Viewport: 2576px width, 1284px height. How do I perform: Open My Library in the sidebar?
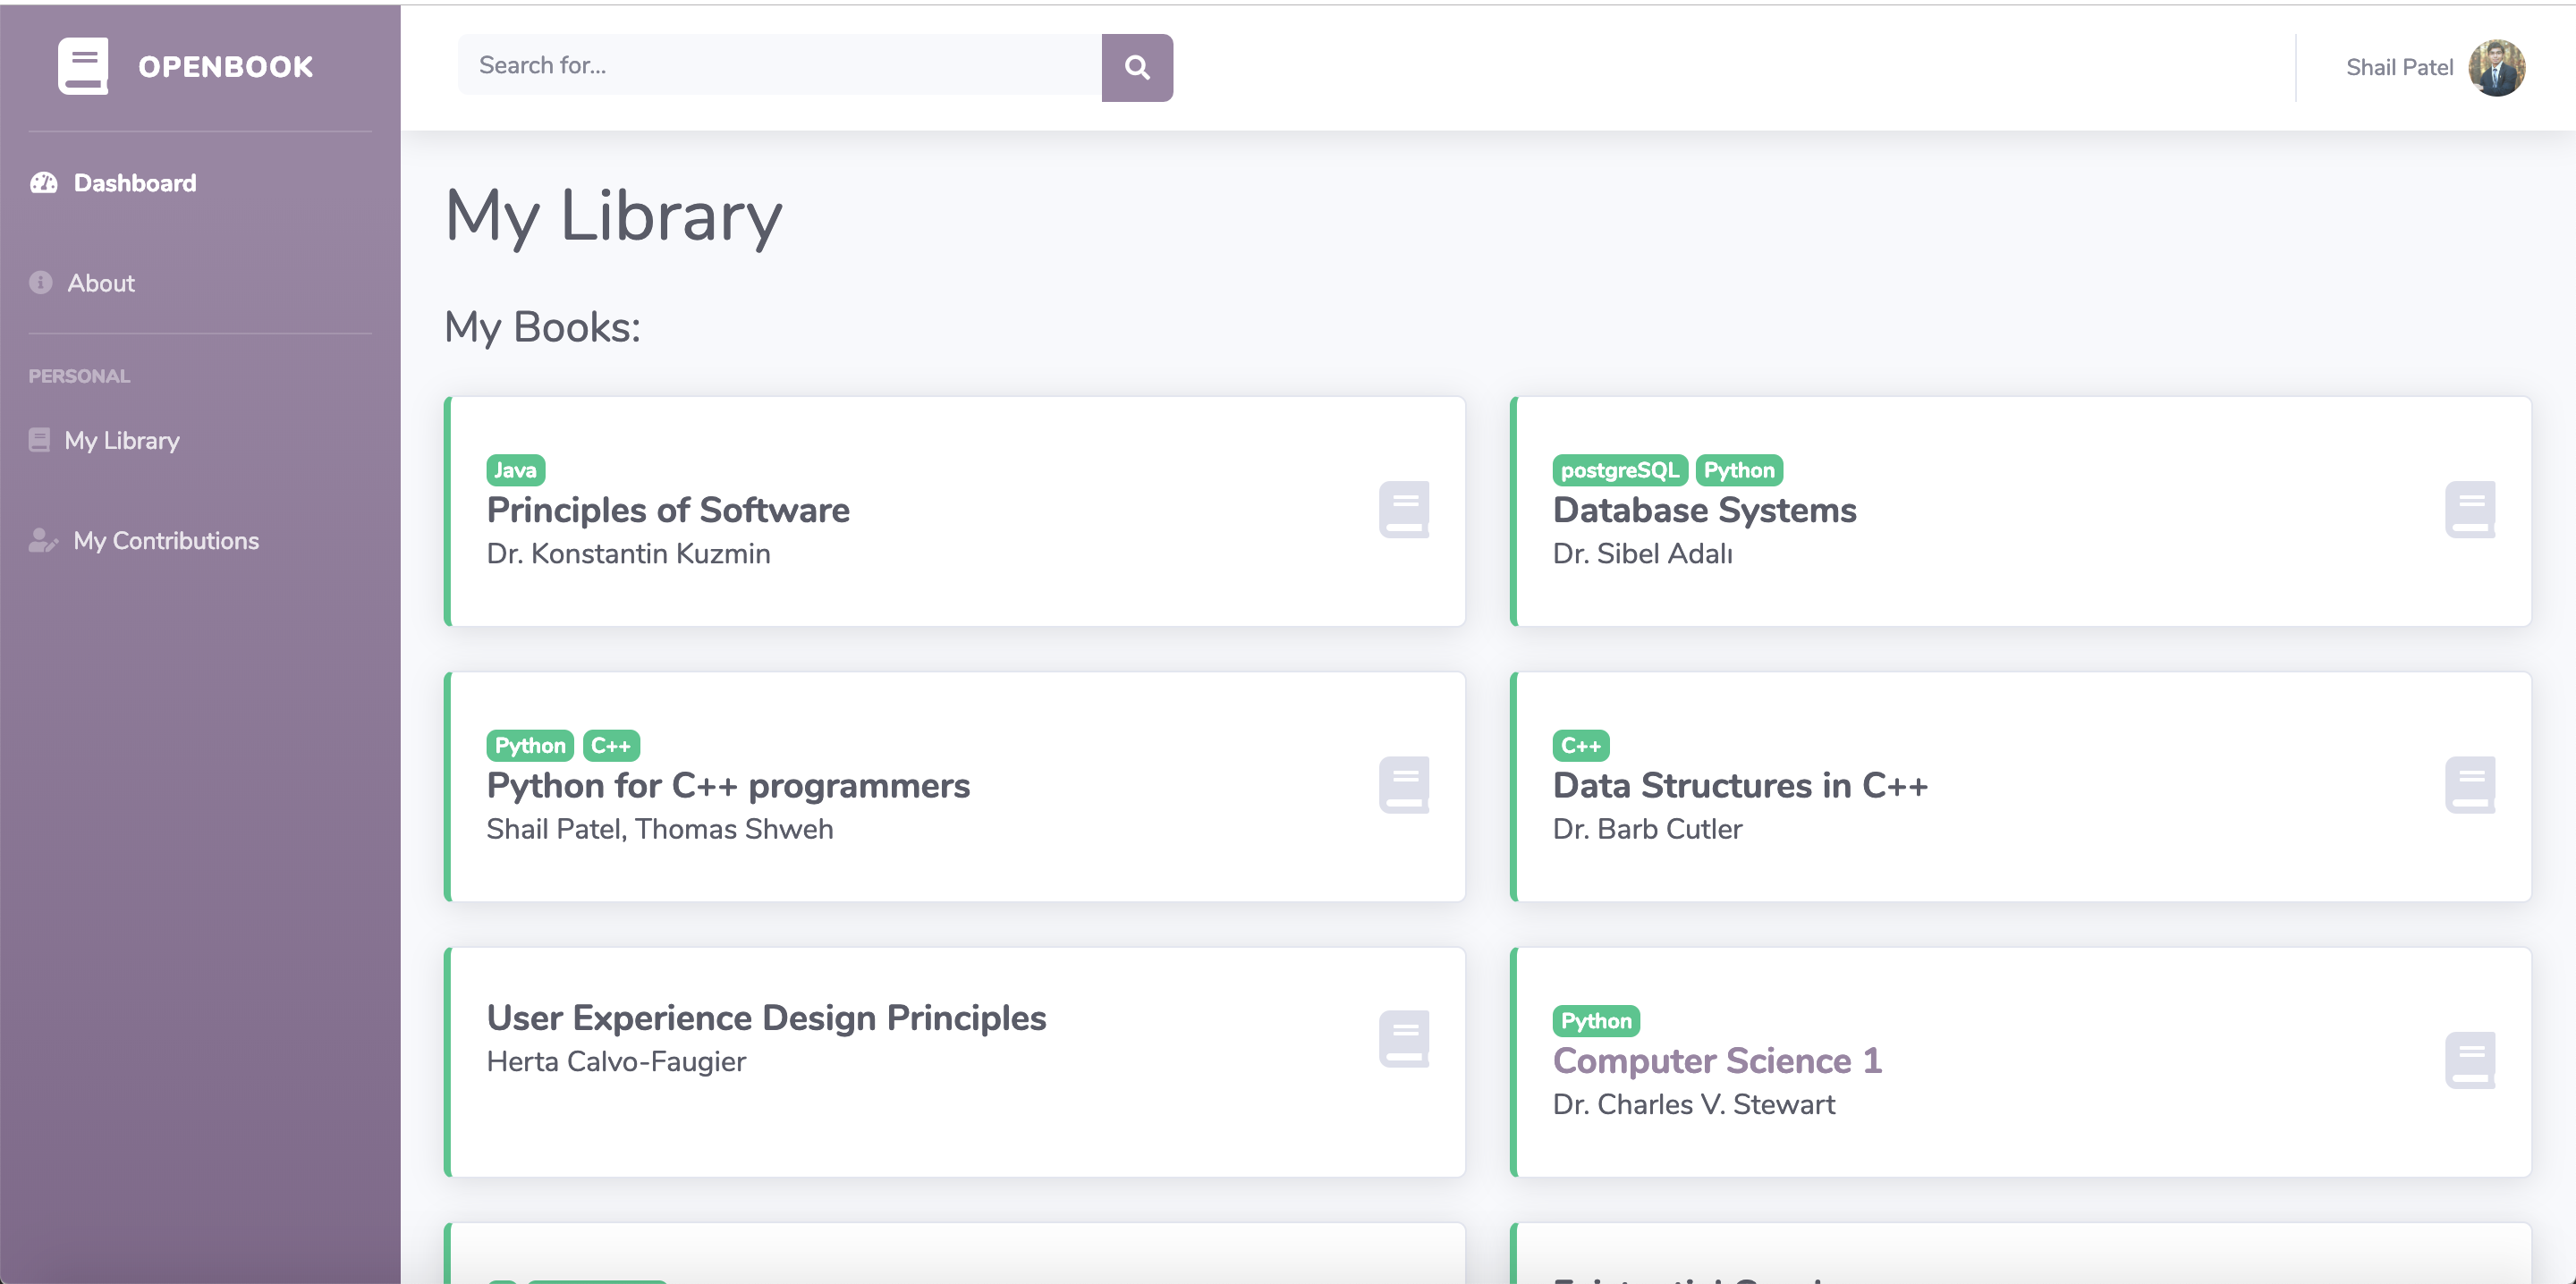121,440
